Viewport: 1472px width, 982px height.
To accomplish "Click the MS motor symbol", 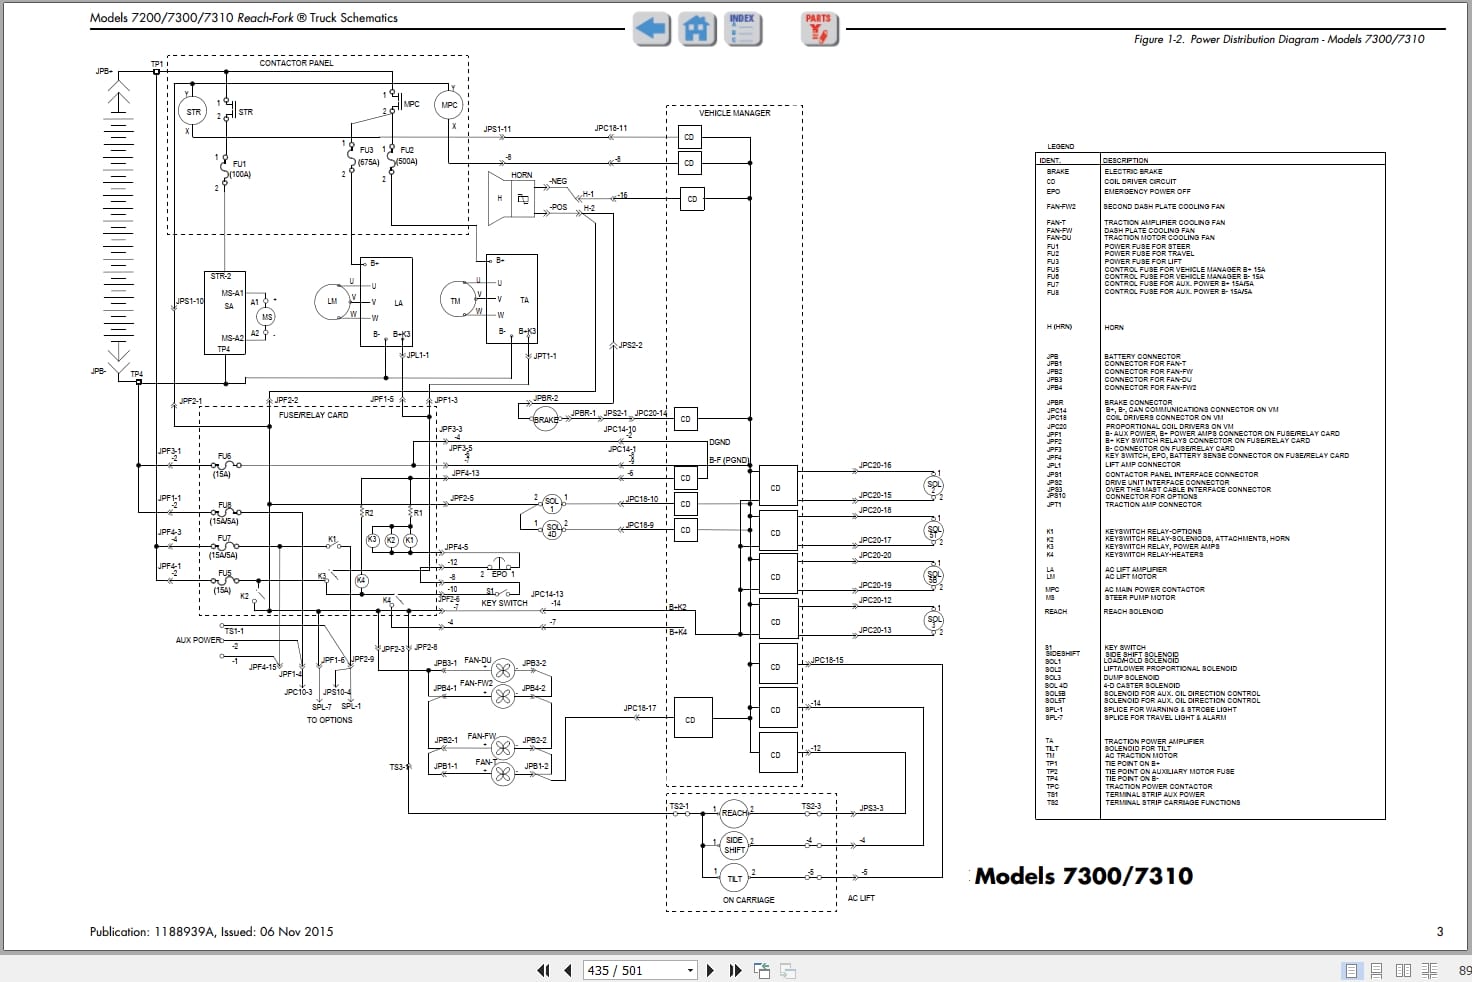I will click(x=267, y=317).
